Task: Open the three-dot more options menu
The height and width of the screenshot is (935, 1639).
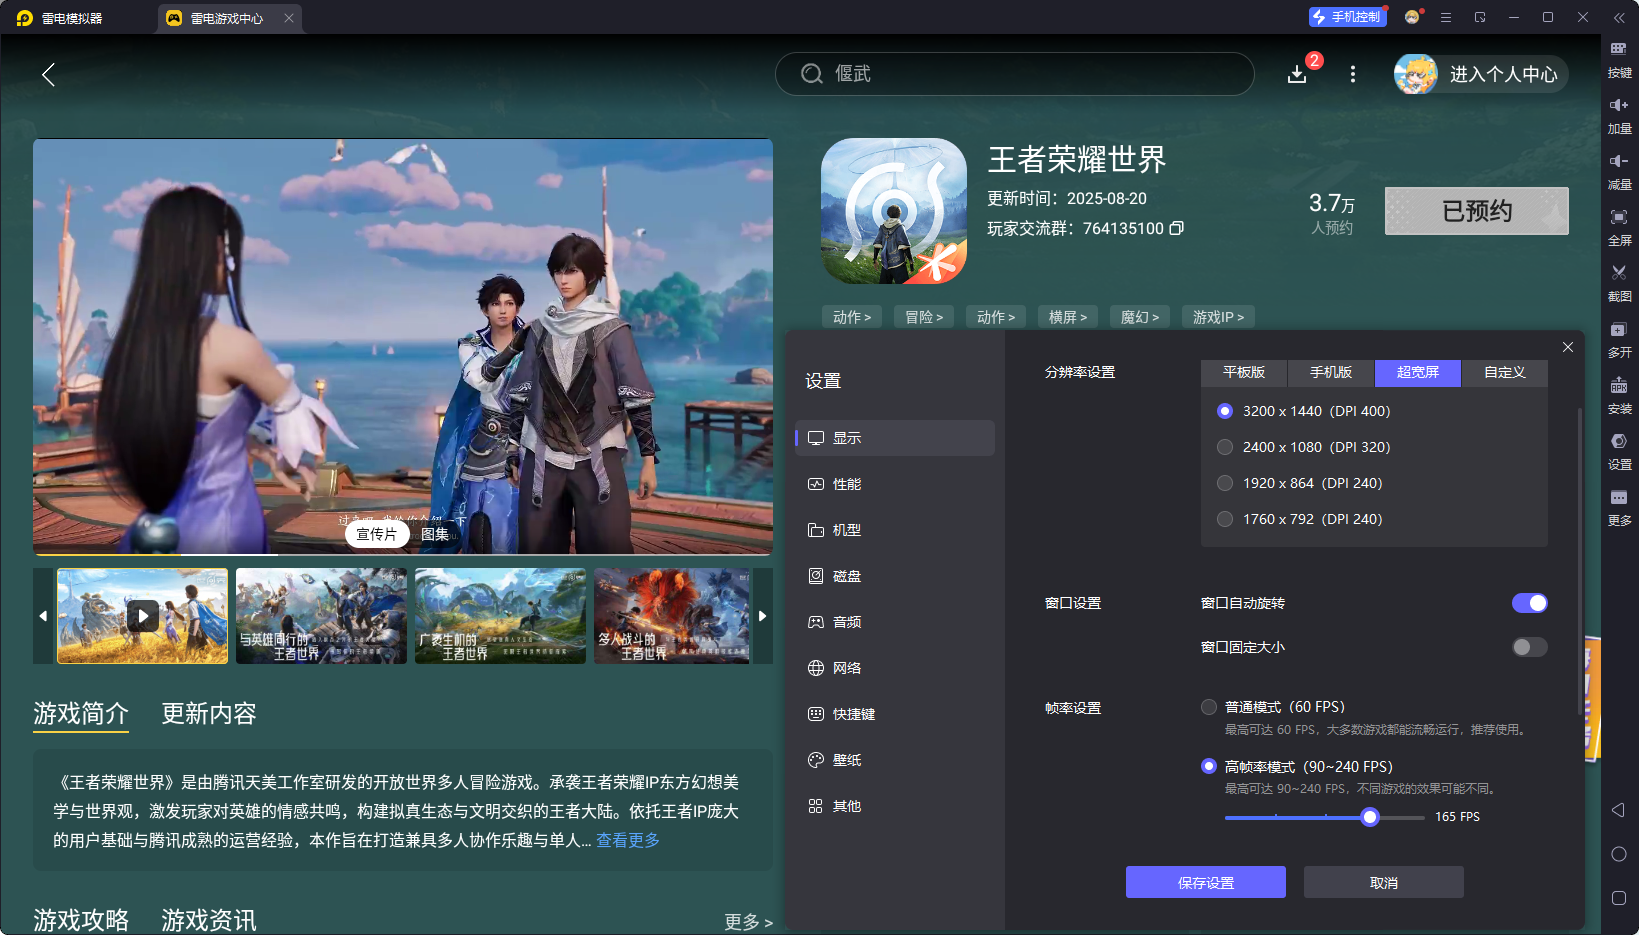Action: (1353, 74)
